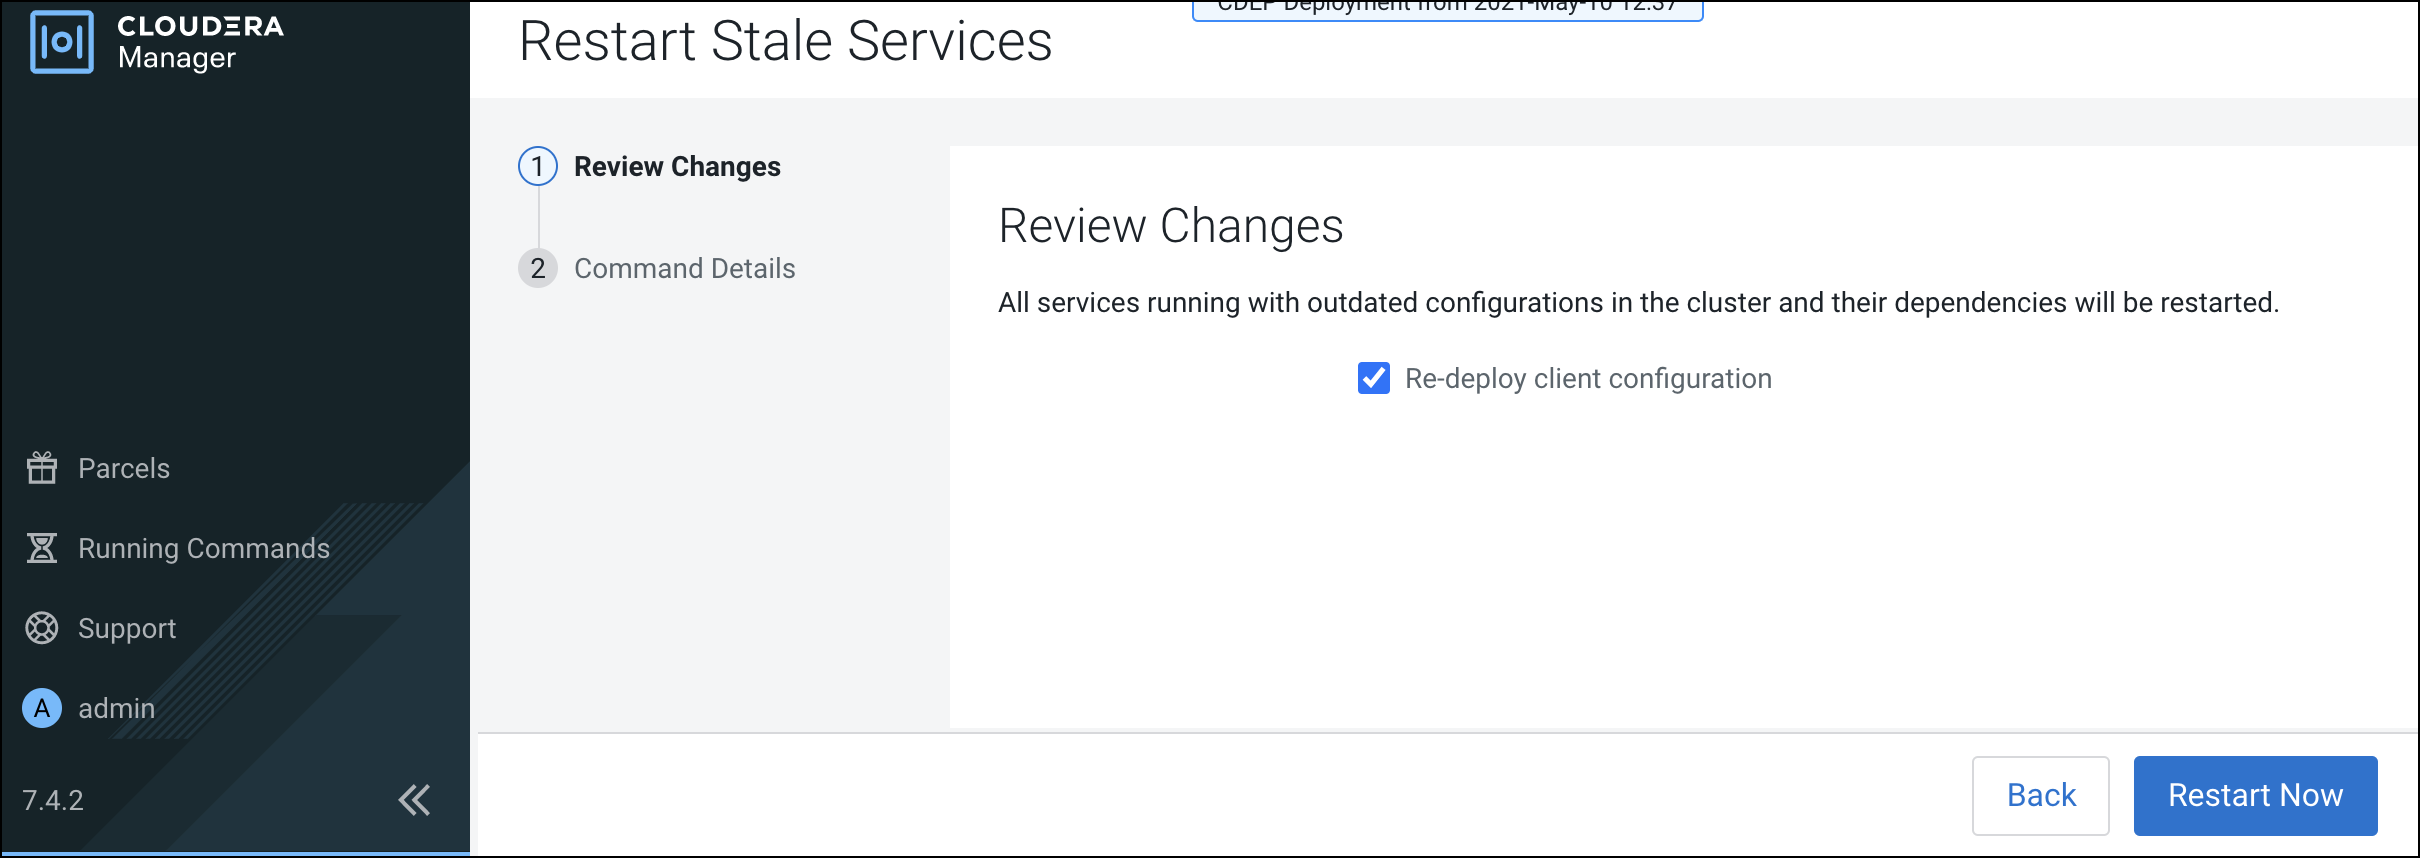Uncheck Re-deploy client configuration checkbox
The height and width of the screenshot is (858, 2420).
[x=1373, y=378]
